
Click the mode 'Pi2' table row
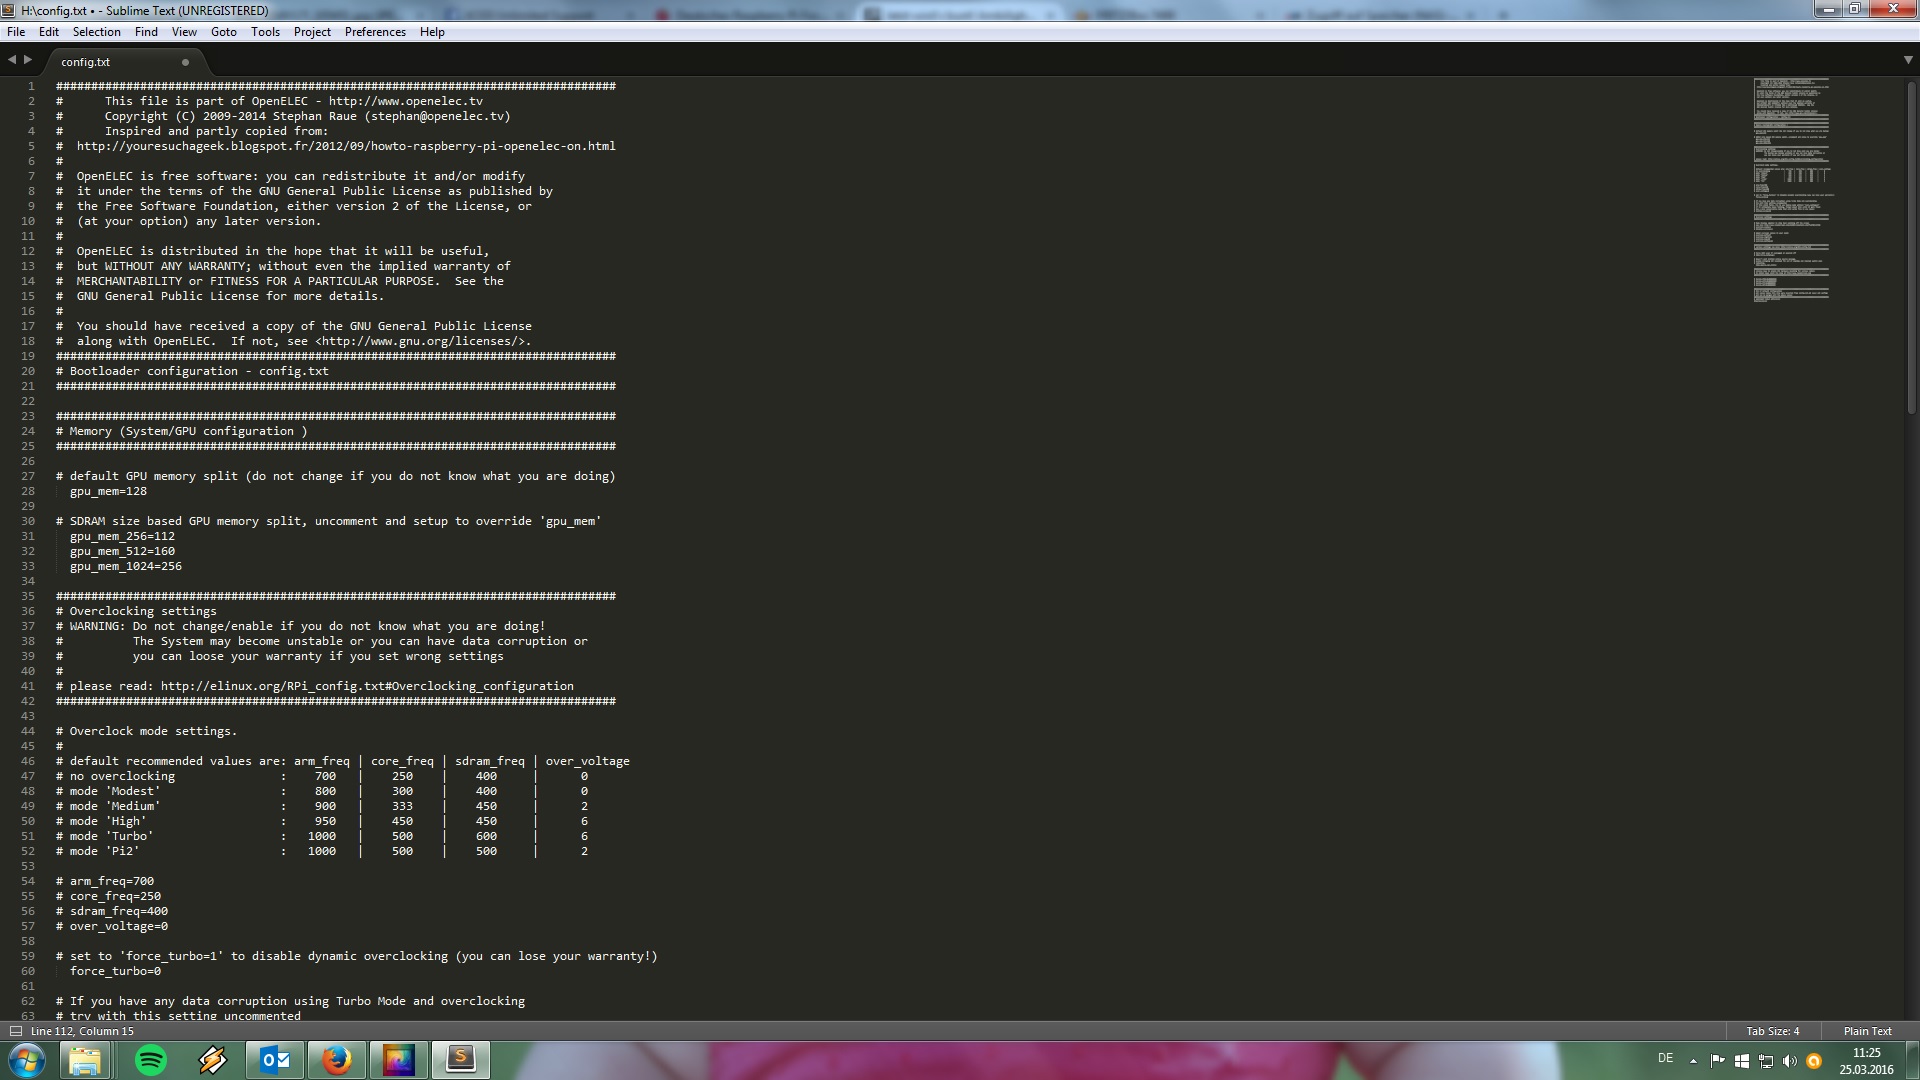tap(322, 851)
